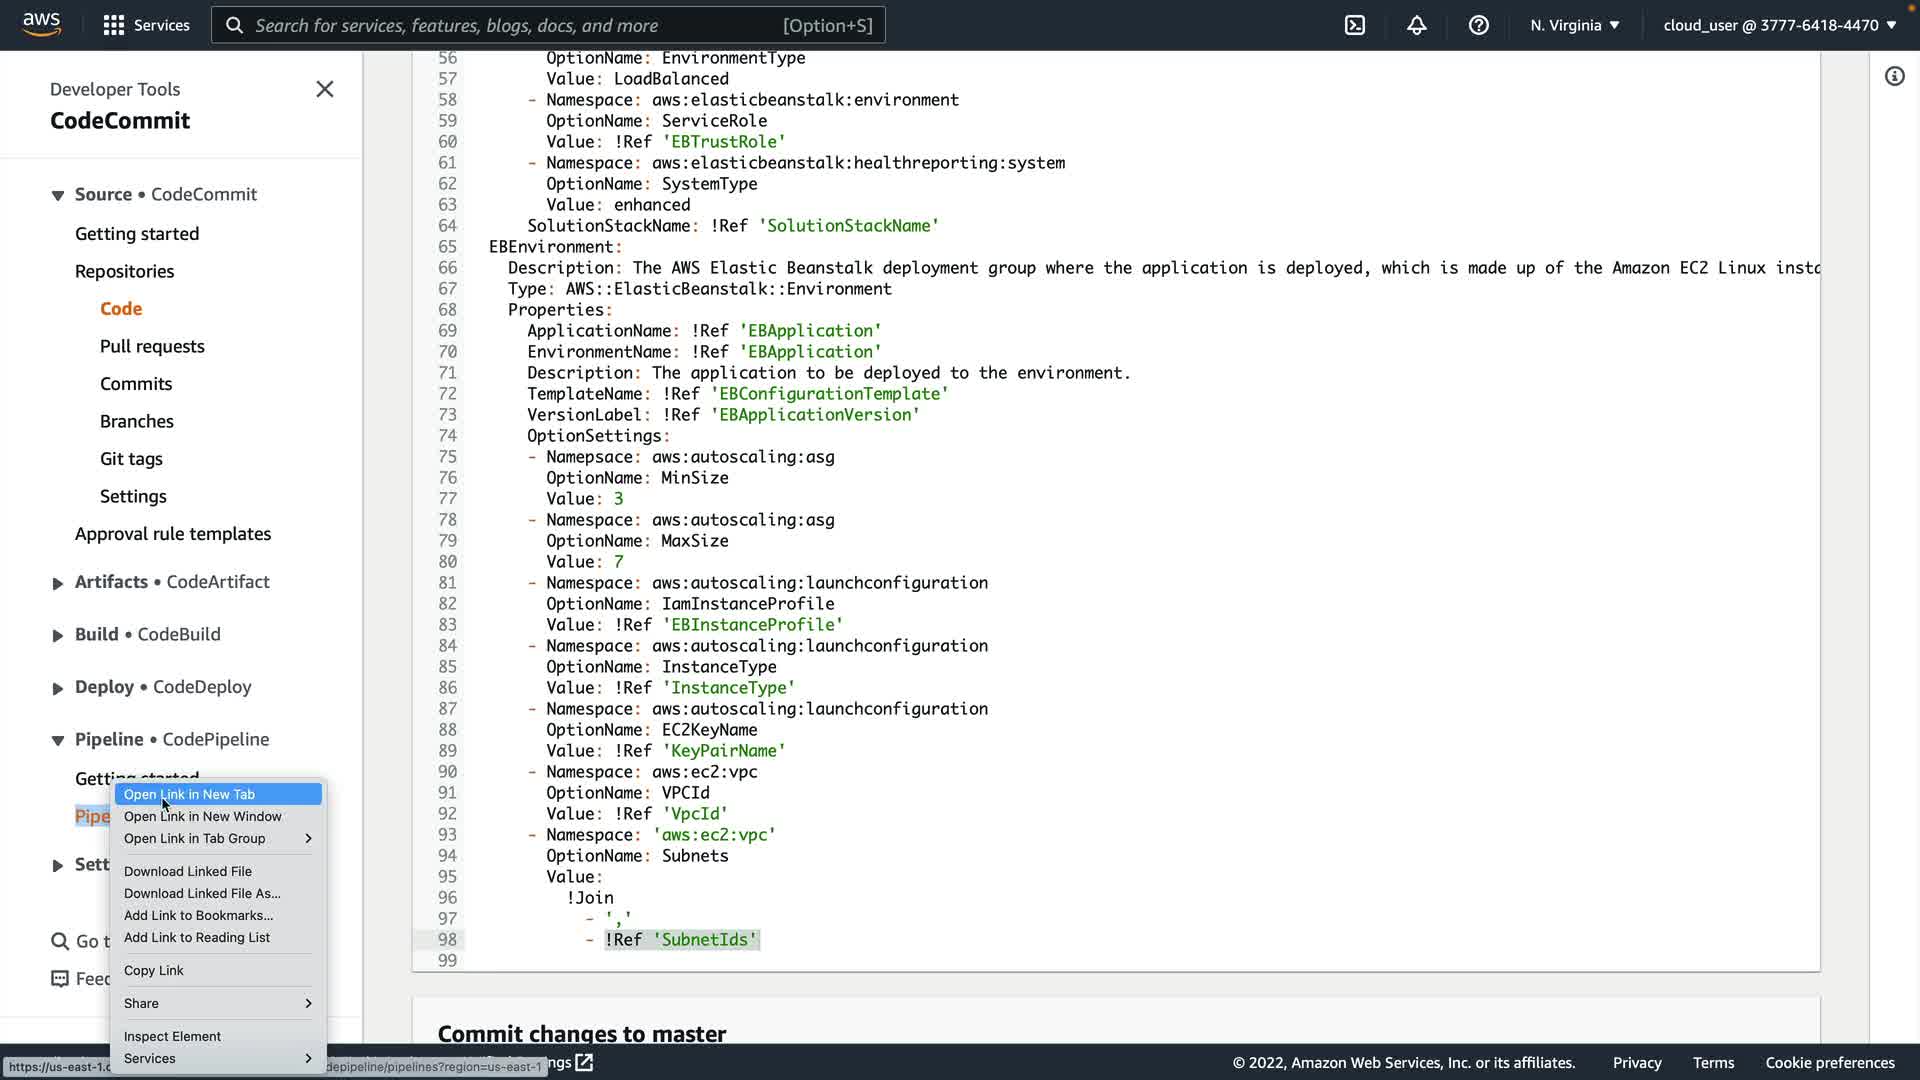Open the notifications bell

[1416, 25]
